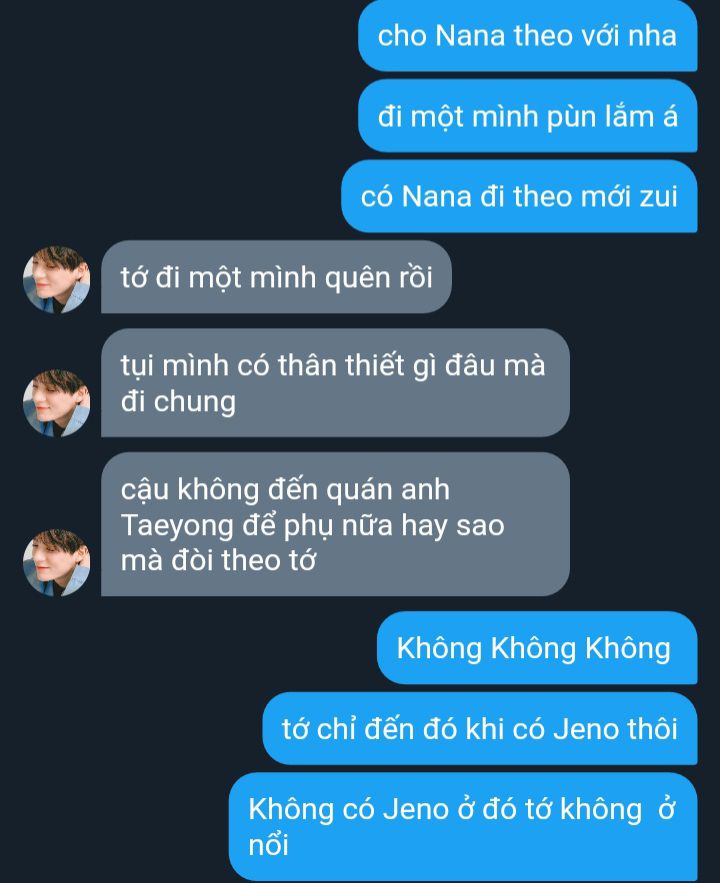Viewport: 720px width, 883px height.
Task: Select the "có Nana đi theo mới zui" message
Action: 519,197
